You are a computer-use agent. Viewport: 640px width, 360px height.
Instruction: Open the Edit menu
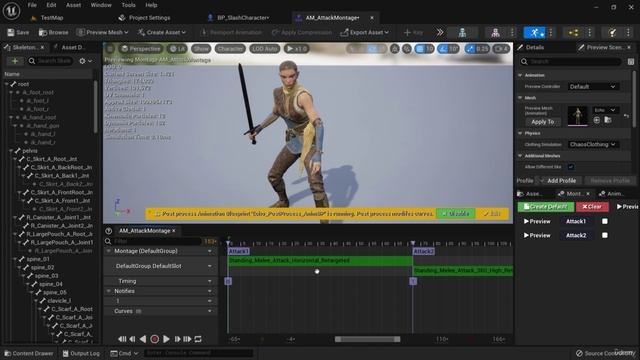pyautogui.click(x=51, y=5)
